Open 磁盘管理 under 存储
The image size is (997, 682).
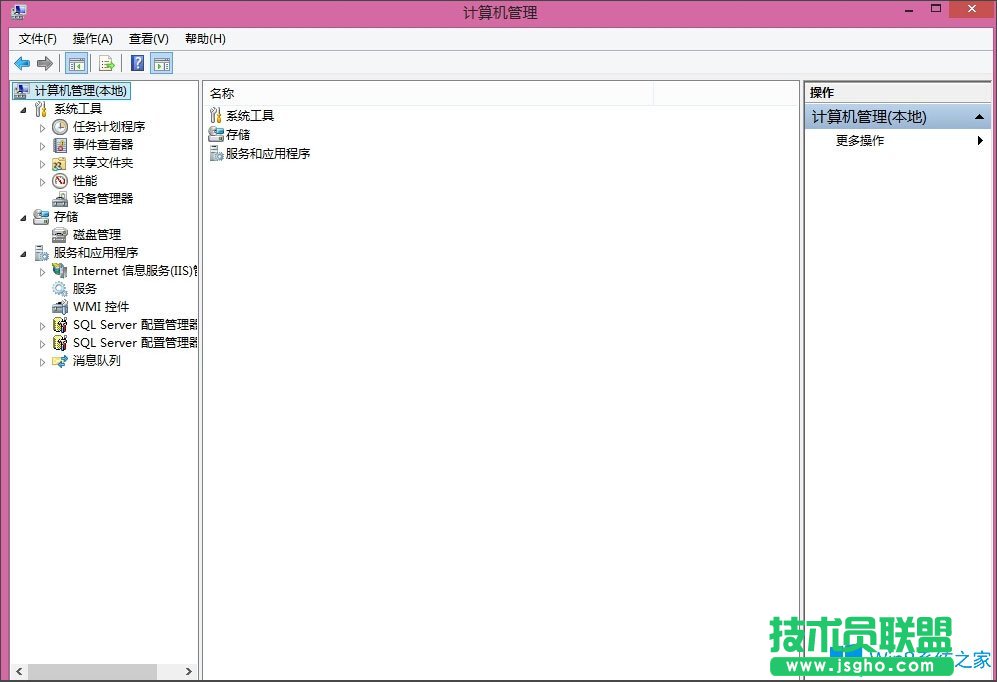coord(59,234)
